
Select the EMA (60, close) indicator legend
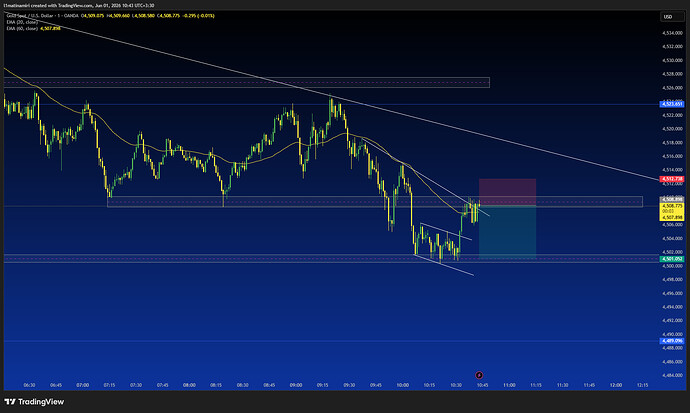coord(22,28)
